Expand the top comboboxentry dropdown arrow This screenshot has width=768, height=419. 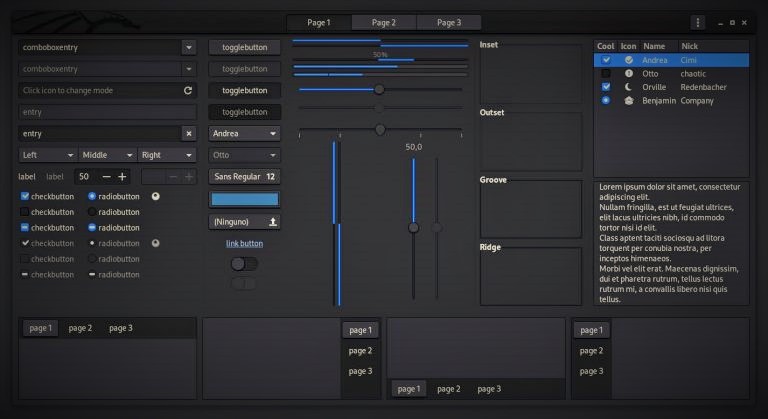click(188, 47)
